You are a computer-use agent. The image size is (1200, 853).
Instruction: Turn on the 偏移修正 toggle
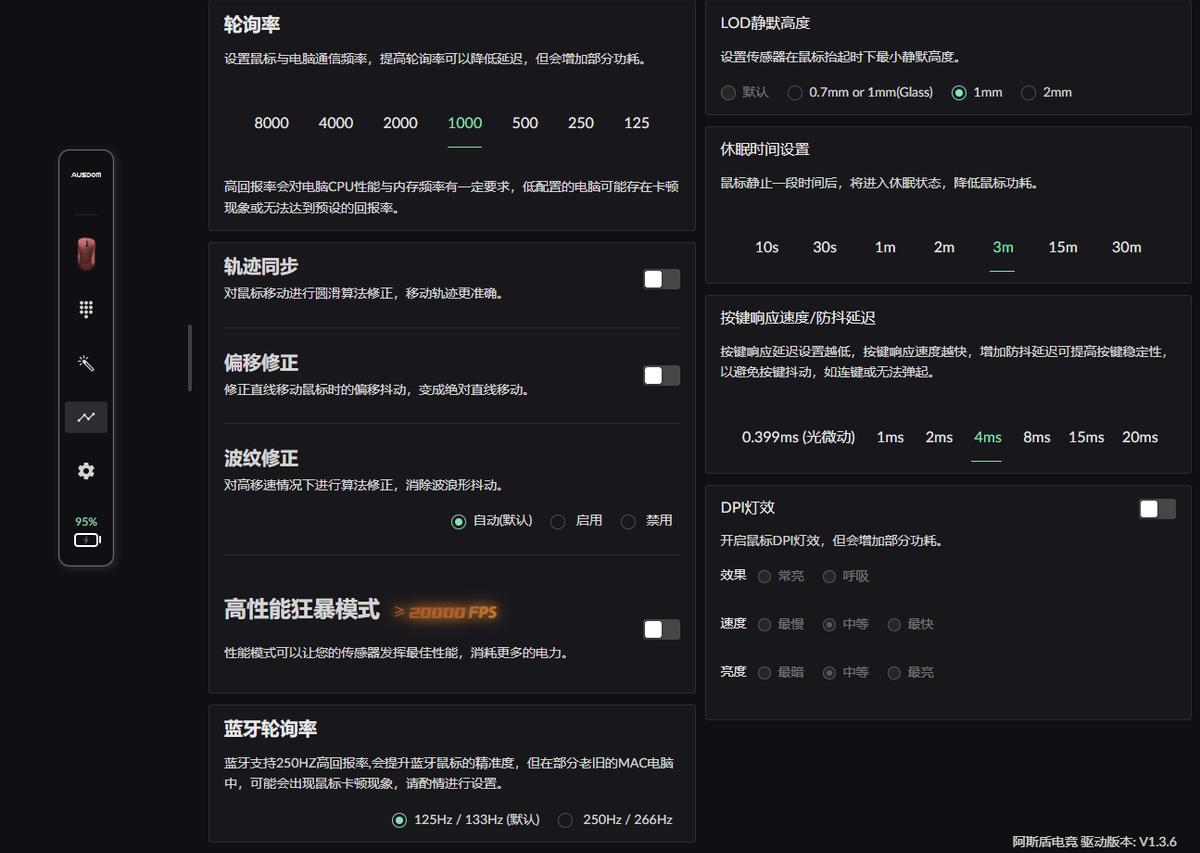click(660, 375)
